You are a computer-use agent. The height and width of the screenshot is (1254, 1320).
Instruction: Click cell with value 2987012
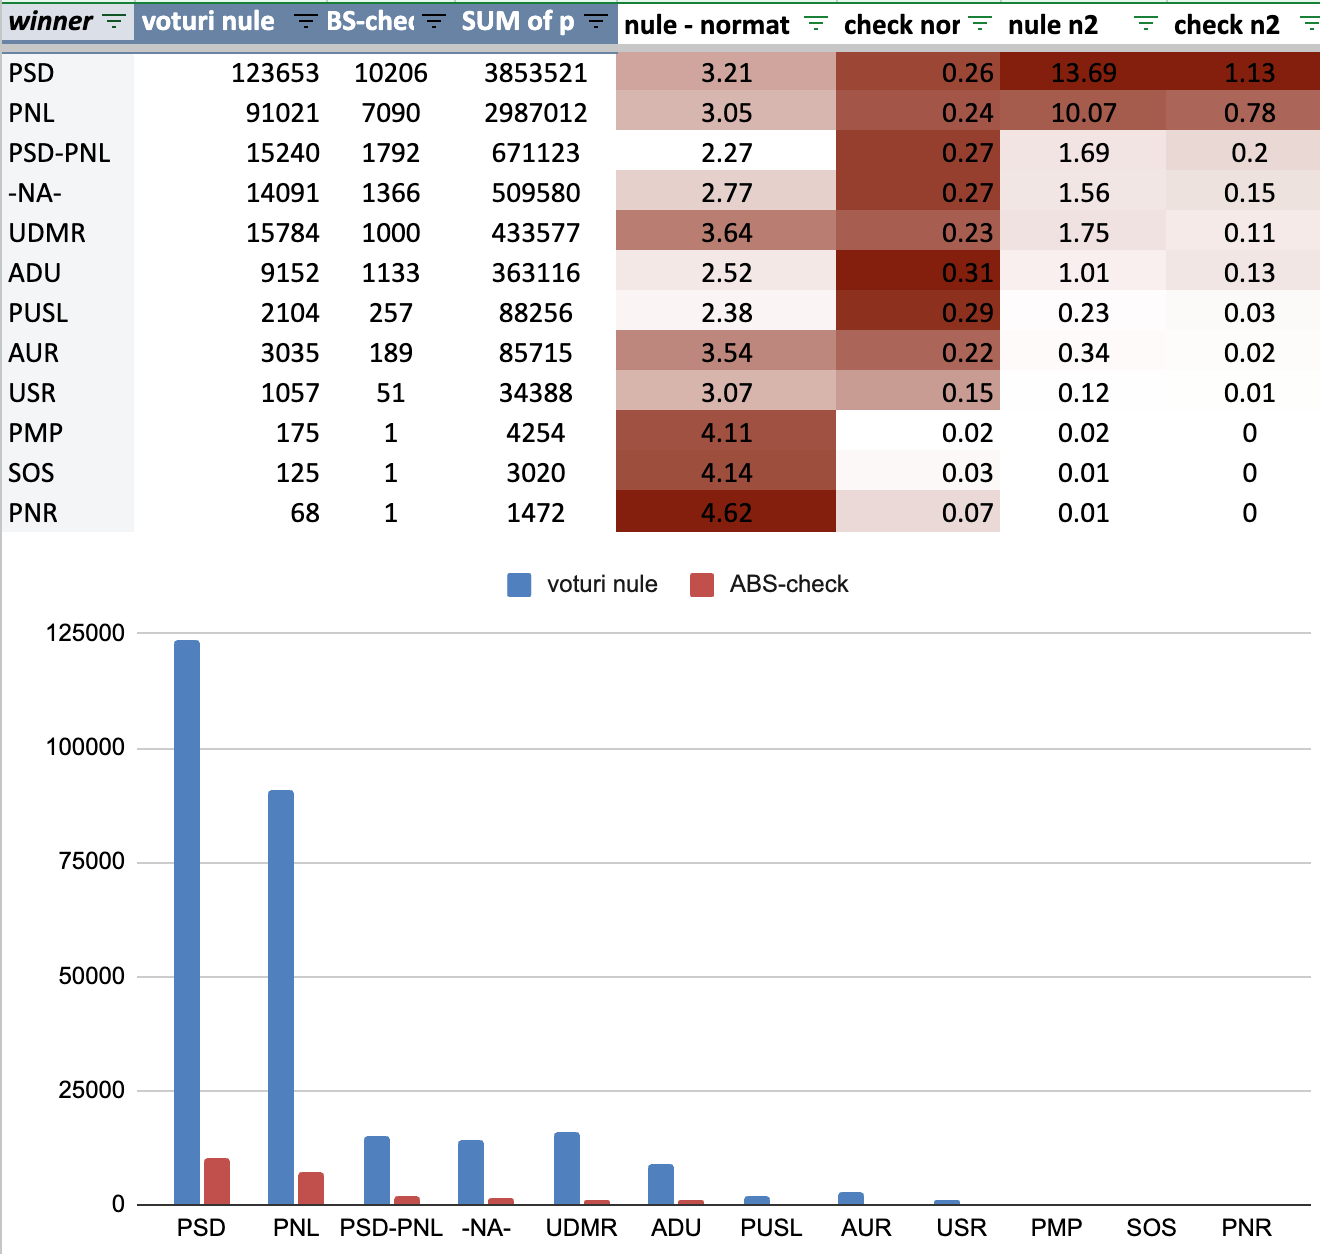(x=536, y=113)
